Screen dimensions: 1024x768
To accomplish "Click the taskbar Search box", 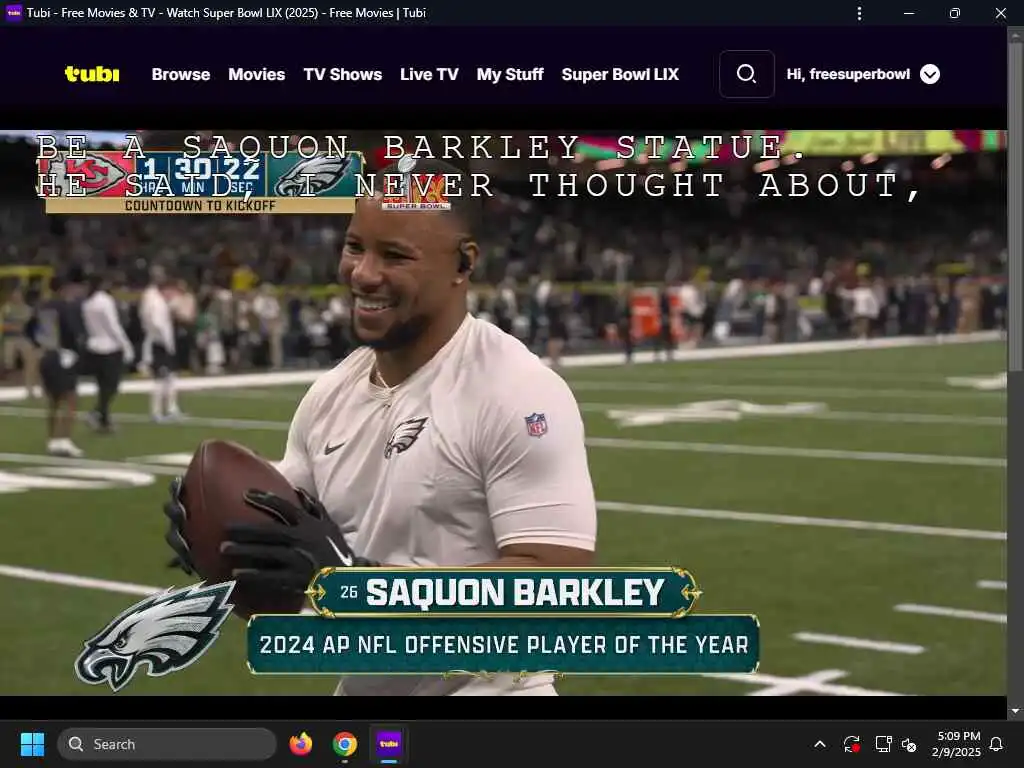I will tap(167, 744).
